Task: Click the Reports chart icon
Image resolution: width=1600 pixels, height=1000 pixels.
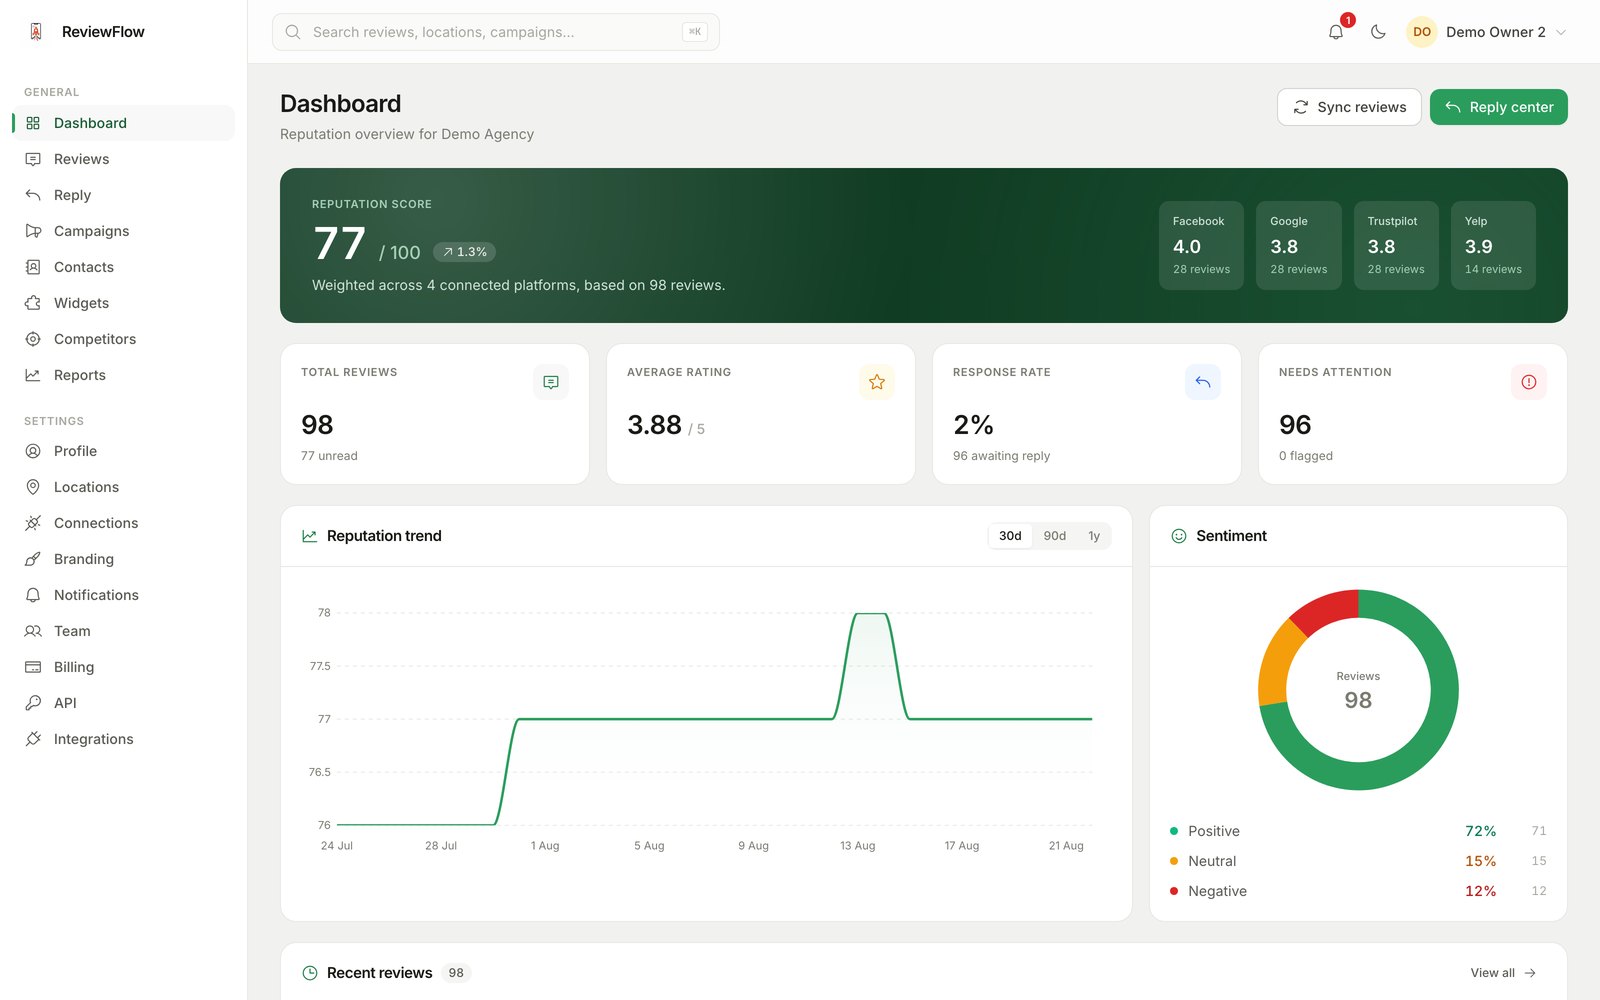Action: click(x=33, y=375)
